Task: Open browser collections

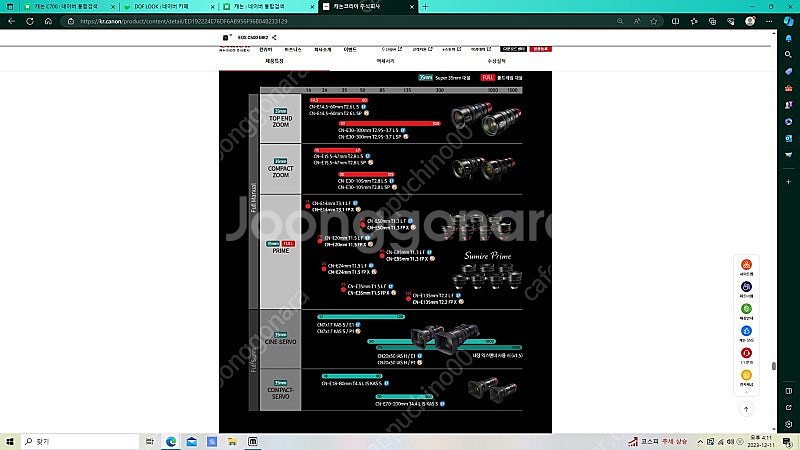Action: pos(712,21)
